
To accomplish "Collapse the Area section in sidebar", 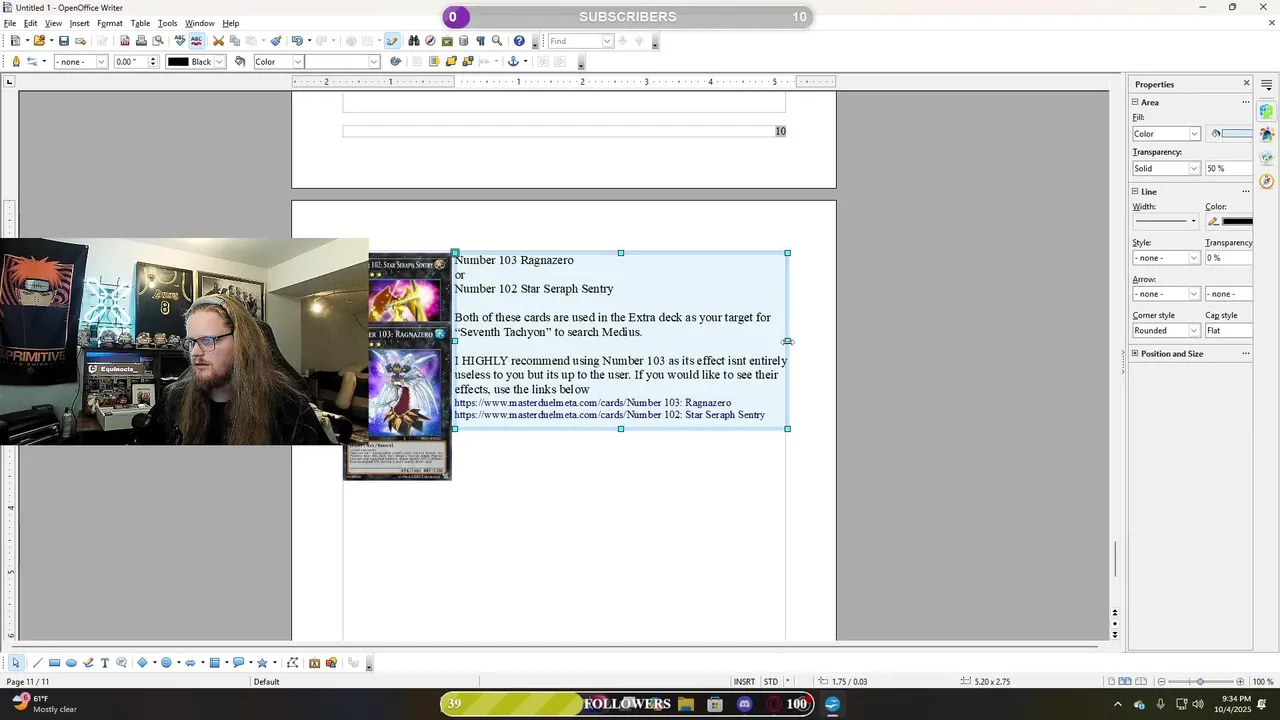I will 1136,102.
